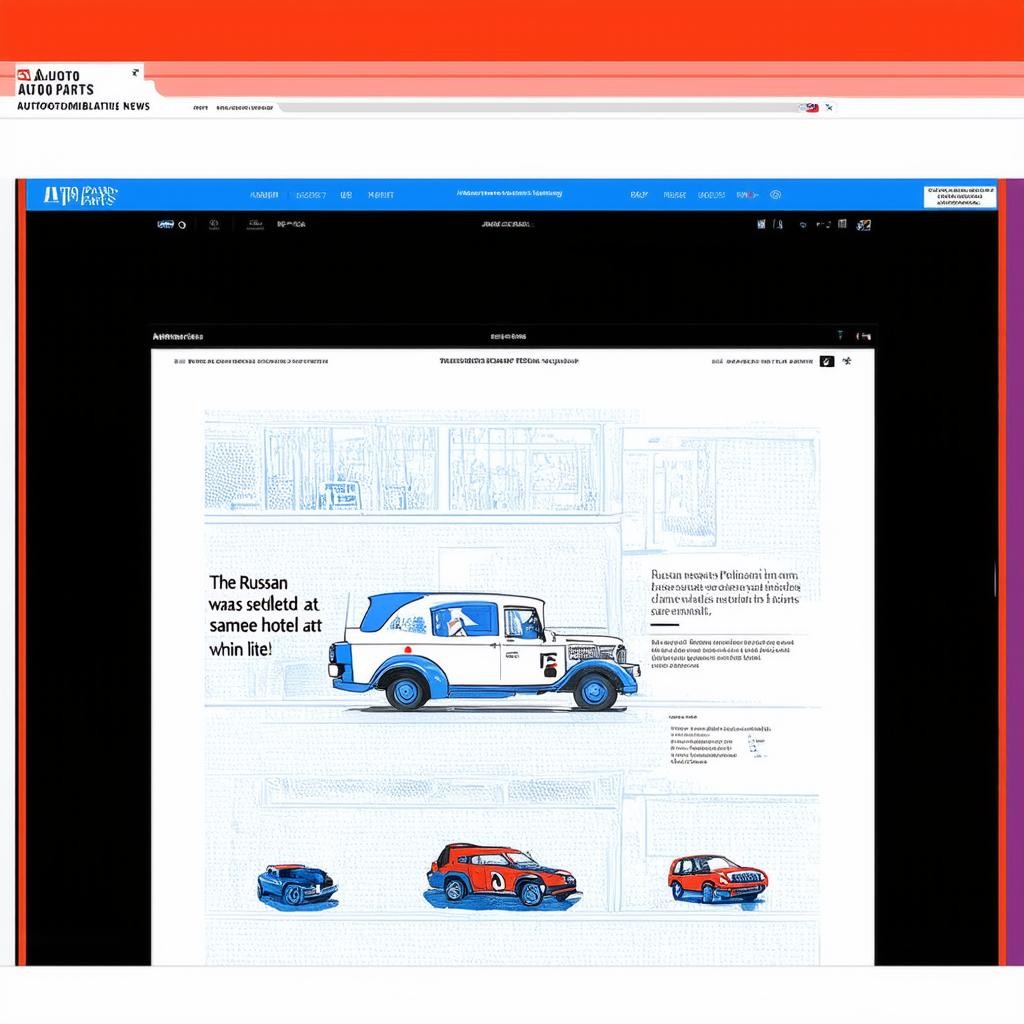1024x1024 pixels.
Task: Click the icon right of the black square icon
Action: (847, 361)
